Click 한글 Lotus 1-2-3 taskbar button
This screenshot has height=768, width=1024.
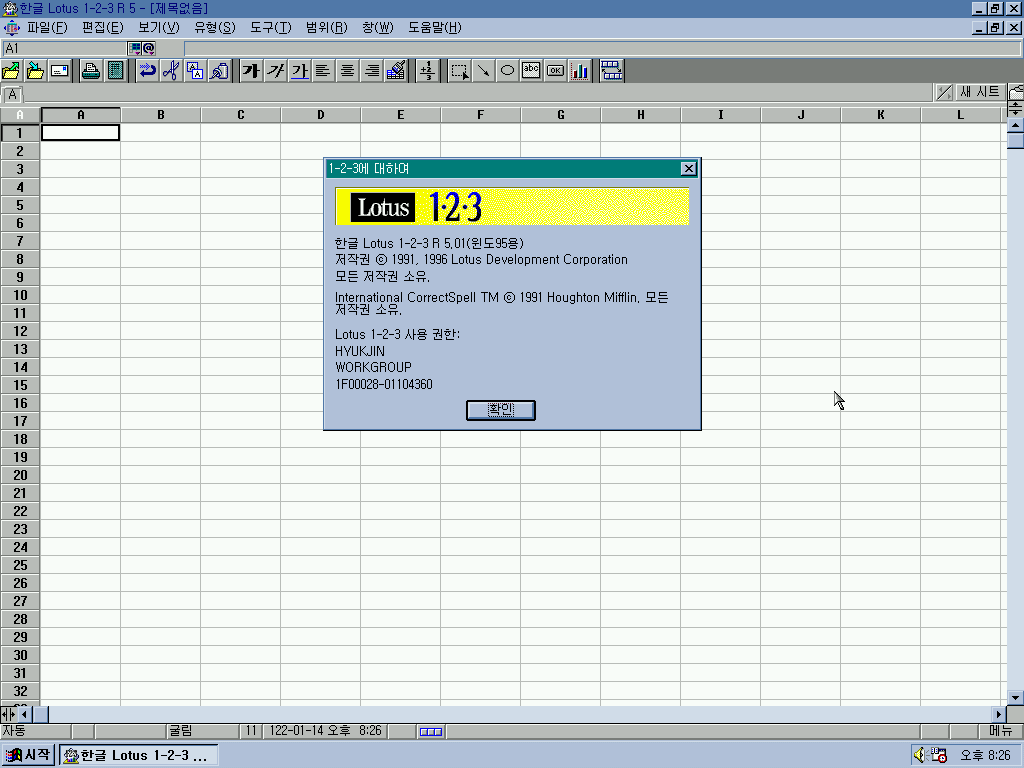[x=138, y=755]
